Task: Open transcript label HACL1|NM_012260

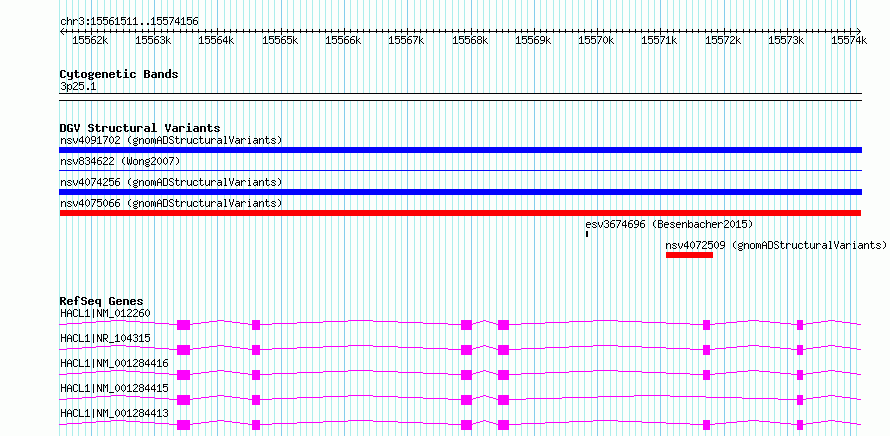Action: pyautogui.click(x=105, y=313)
